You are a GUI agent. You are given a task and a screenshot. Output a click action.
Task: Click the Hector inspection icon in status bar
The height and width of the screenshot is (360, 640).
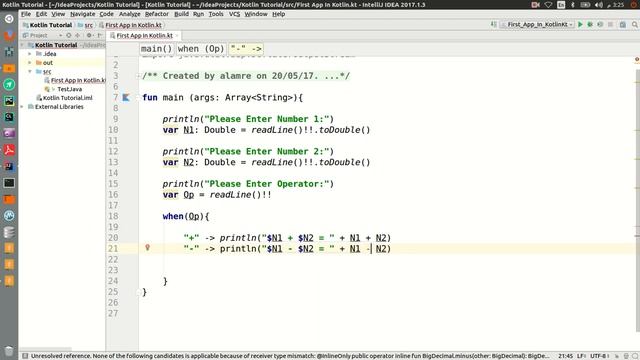625,356
